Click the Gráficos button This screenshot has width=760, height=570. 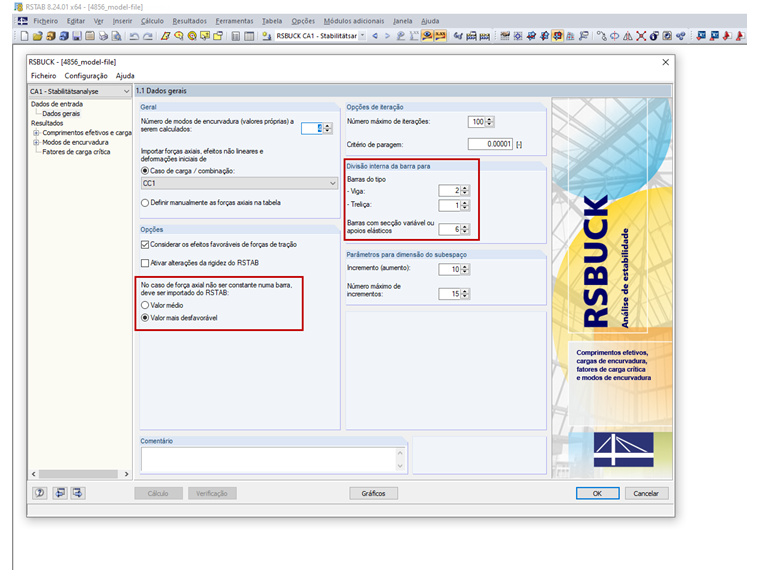pyautogui.click(x=374, y=493)
